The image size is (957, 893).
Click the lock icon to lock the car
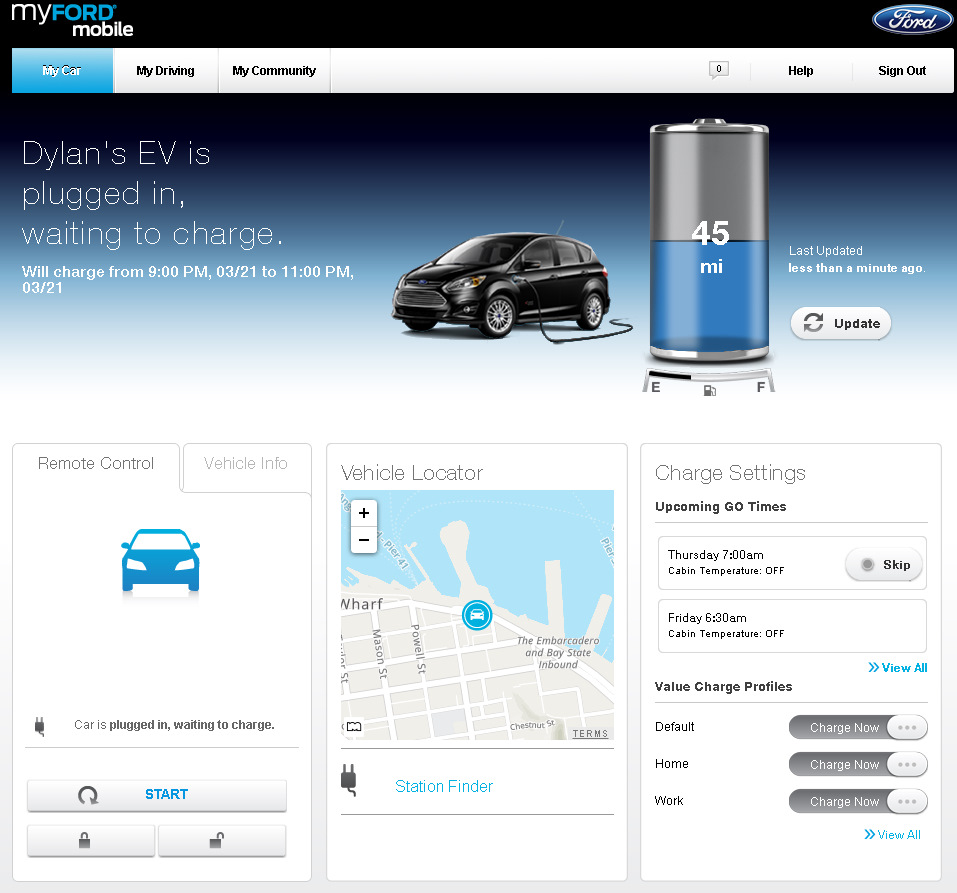tap(90, 841)
